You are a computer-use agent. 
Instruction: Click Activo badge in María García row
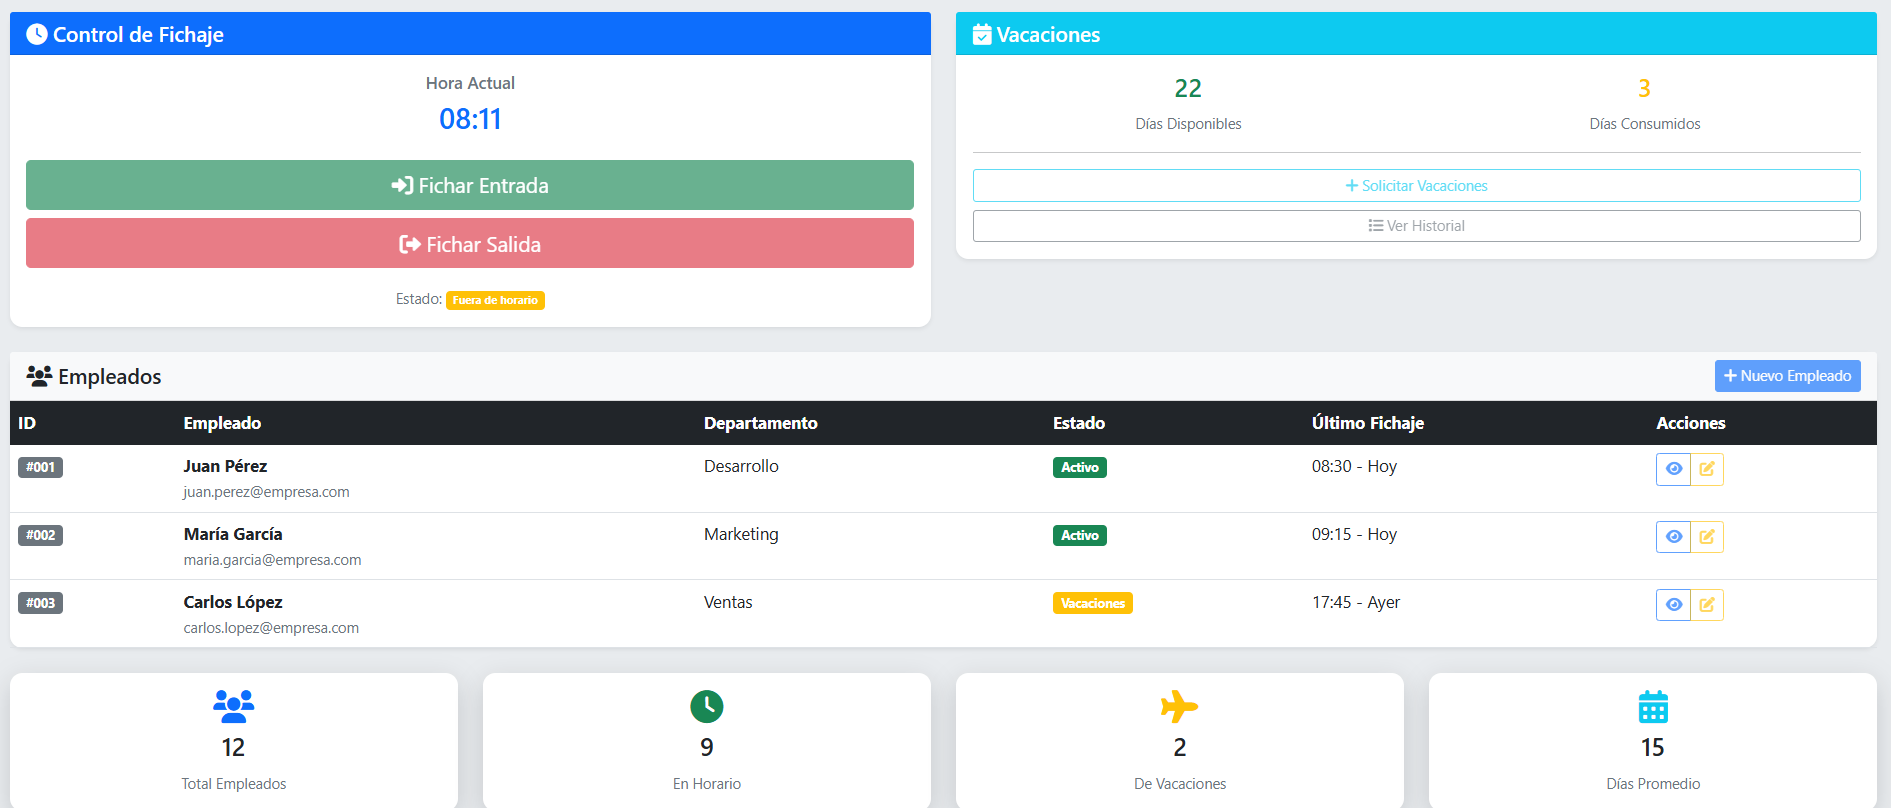click(1080, 535)
